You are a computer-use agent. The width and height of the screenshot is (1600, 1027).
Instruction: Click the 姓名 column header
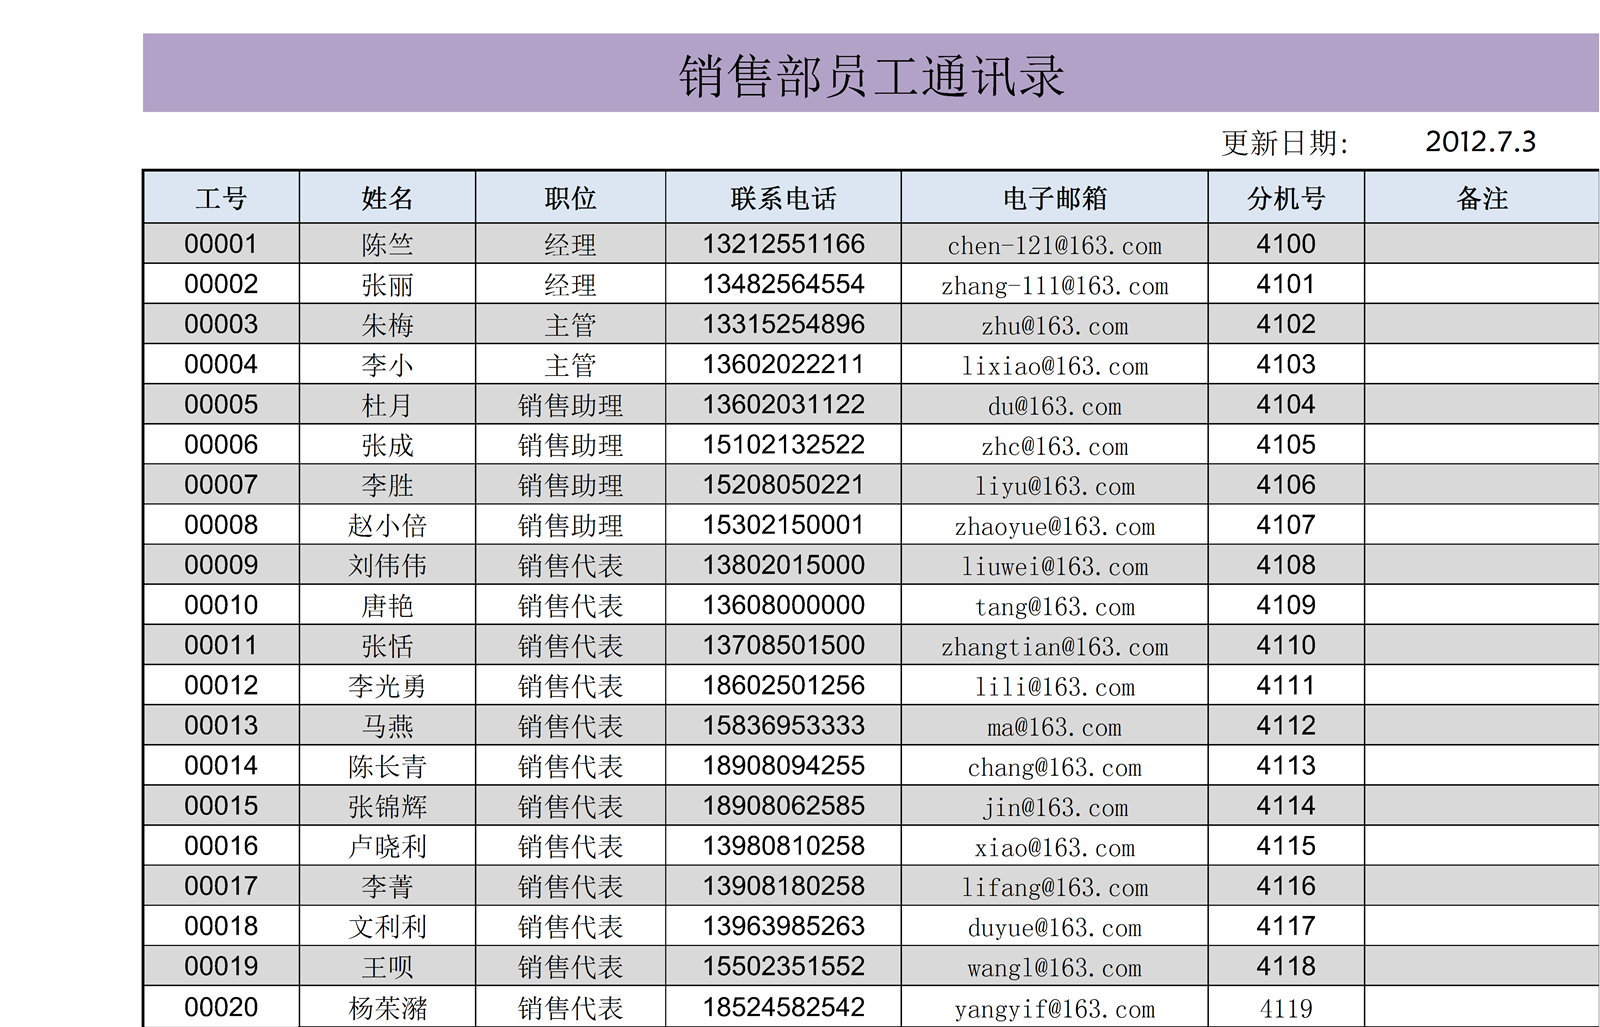(387, 198)
